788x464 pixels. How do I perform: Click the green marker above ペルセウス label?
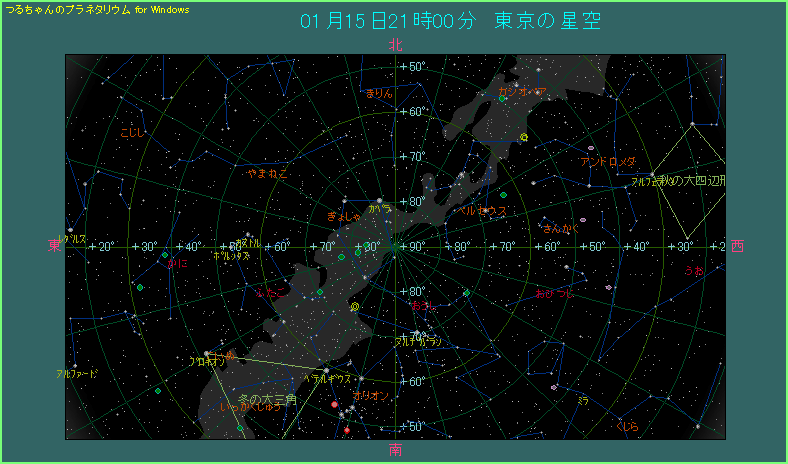505,194
